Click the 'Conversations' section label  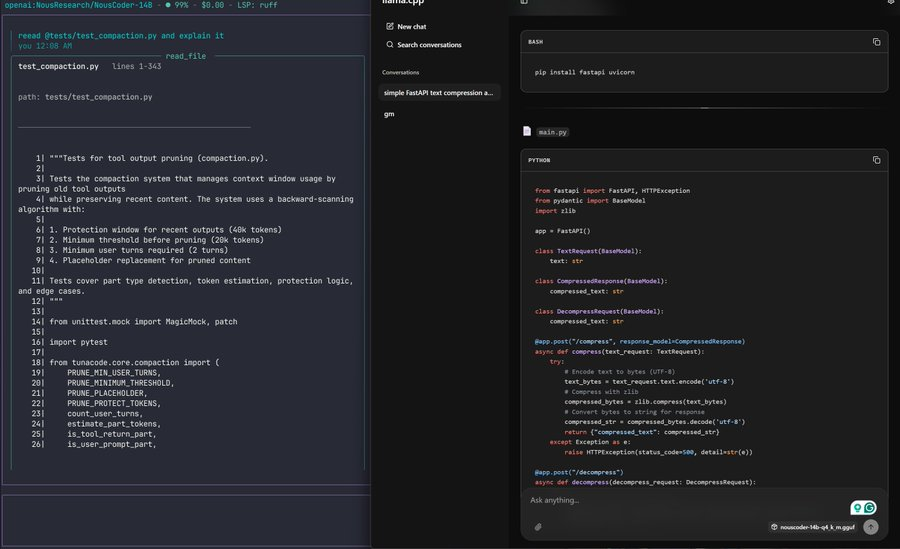click(400, 72)
